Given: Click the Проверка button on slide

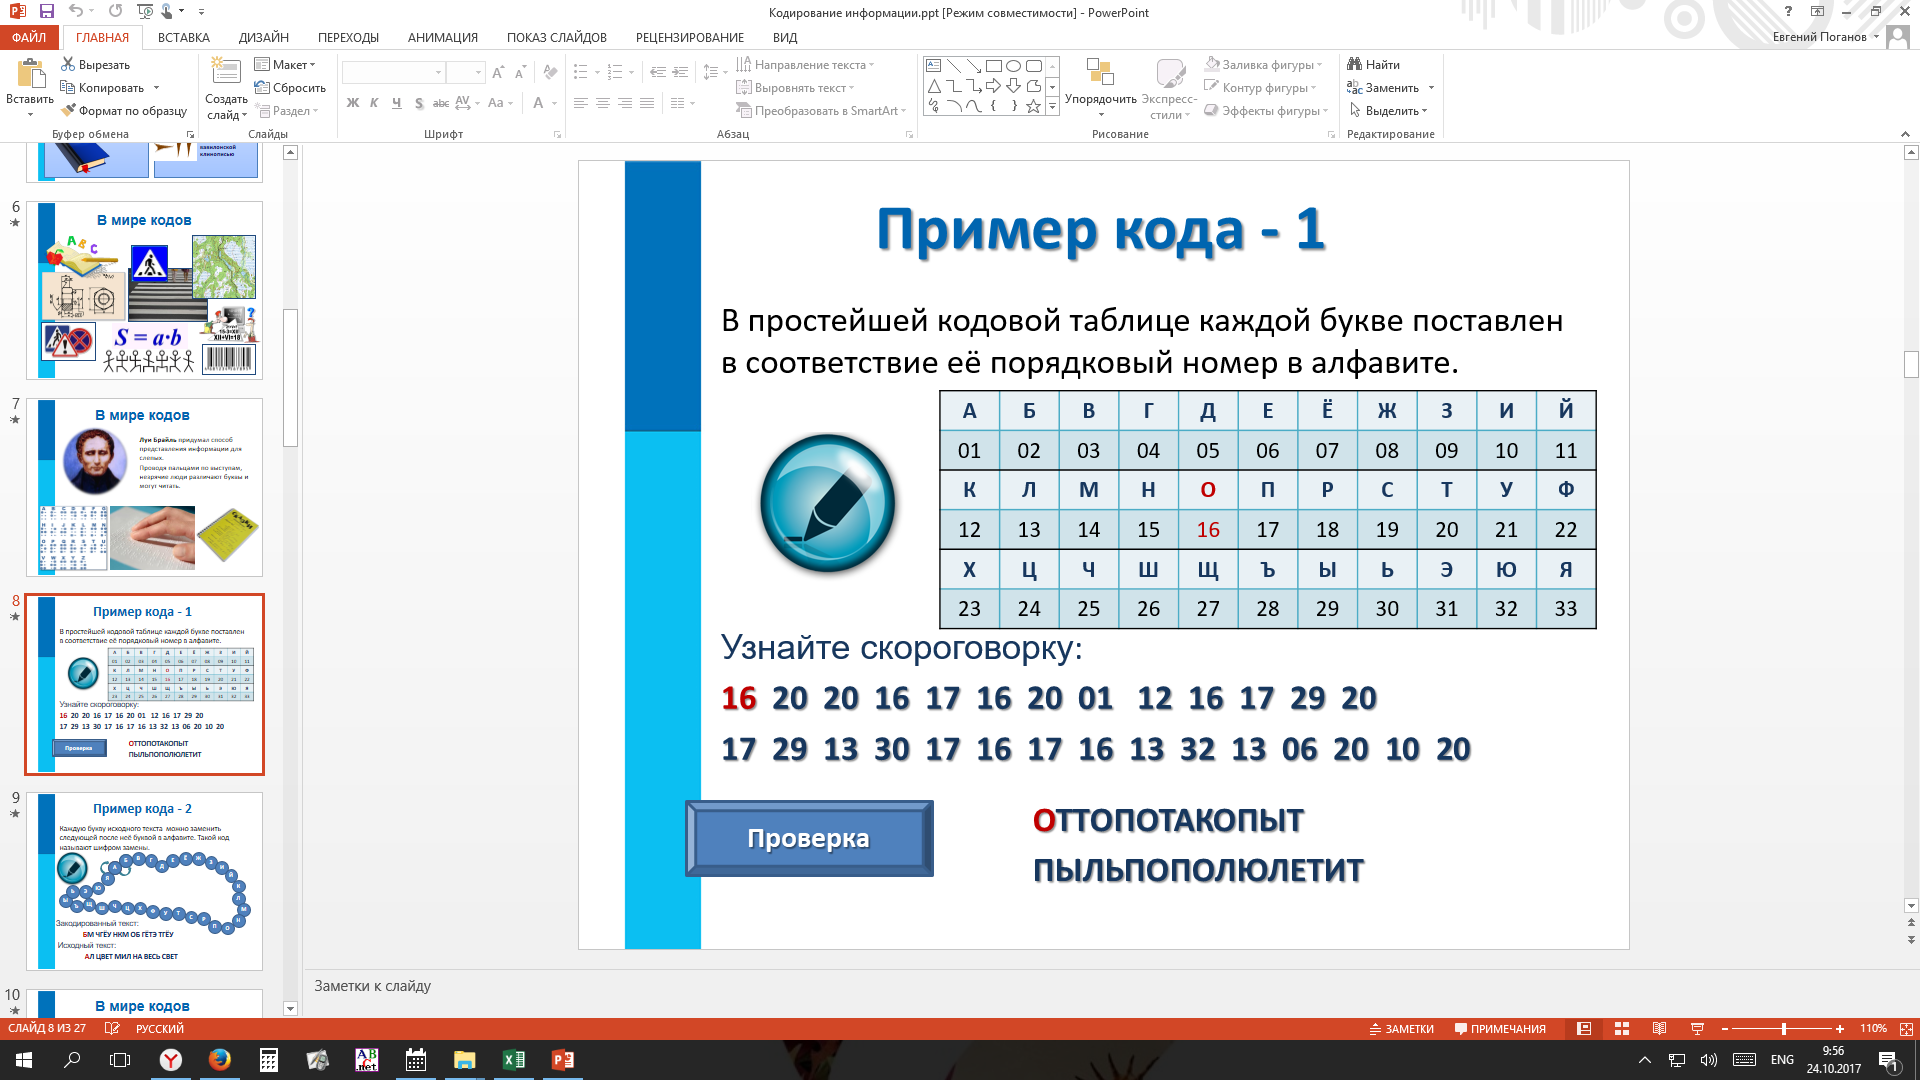Looking at the screenshot, I should pos(809,838).
